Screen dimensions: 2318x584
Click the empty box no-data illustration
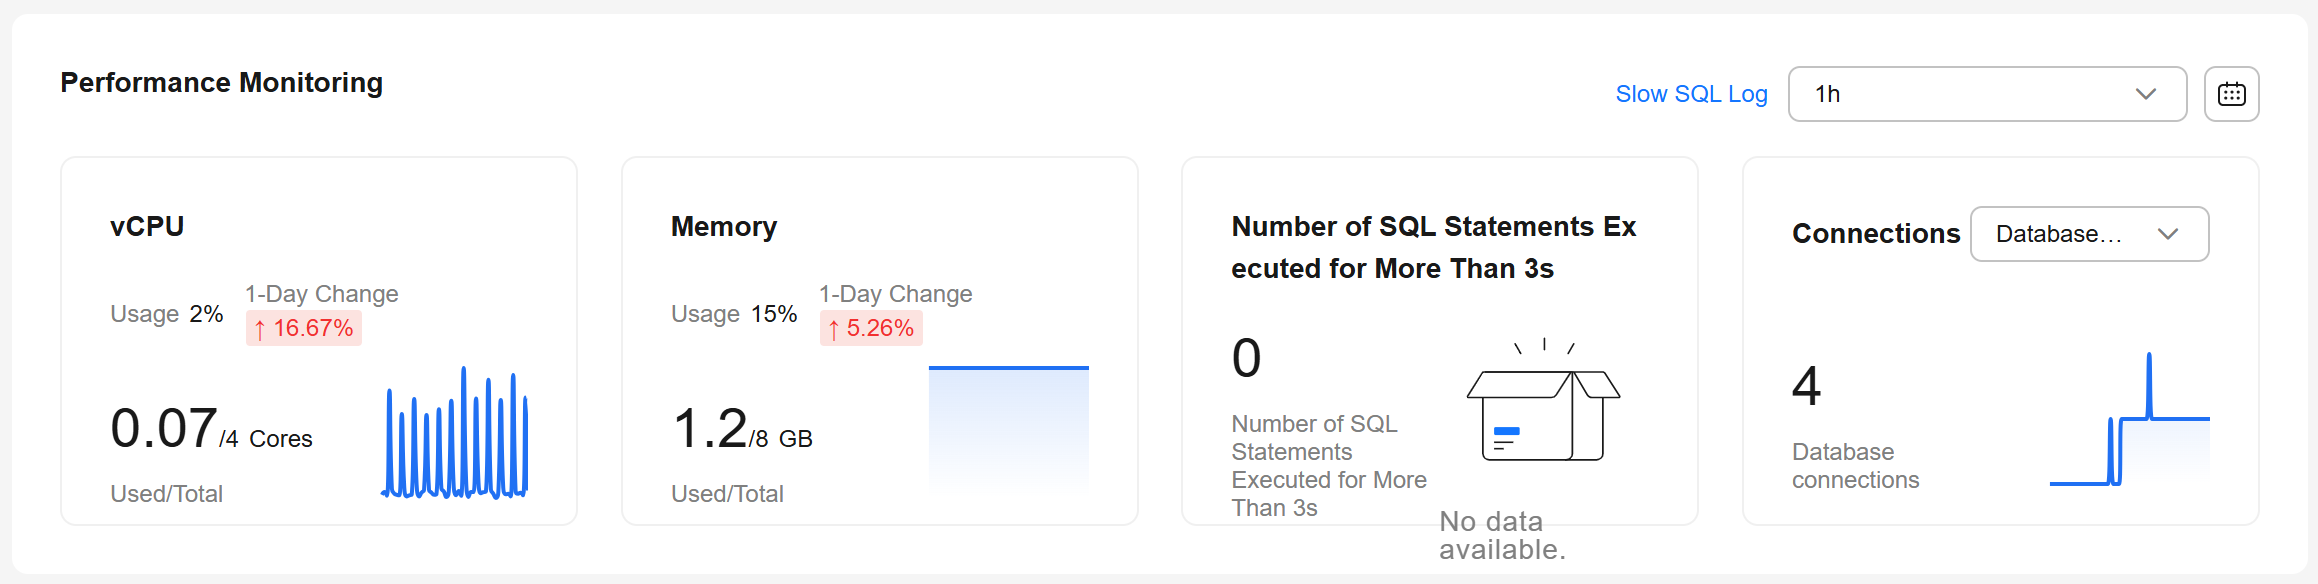point(1543,400)
